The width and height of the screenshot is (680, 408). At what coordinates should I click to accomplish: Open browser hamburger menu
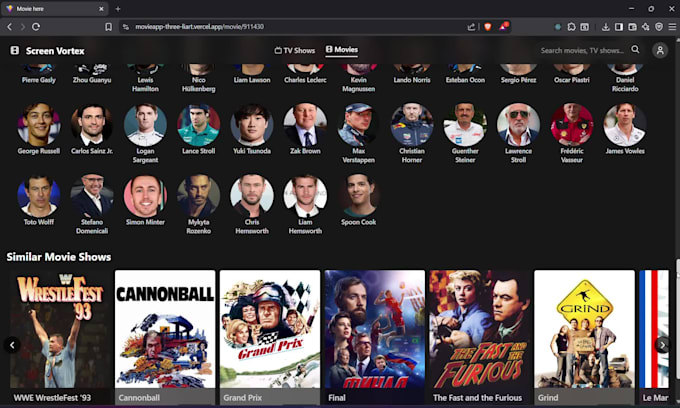tap(672, 27)
